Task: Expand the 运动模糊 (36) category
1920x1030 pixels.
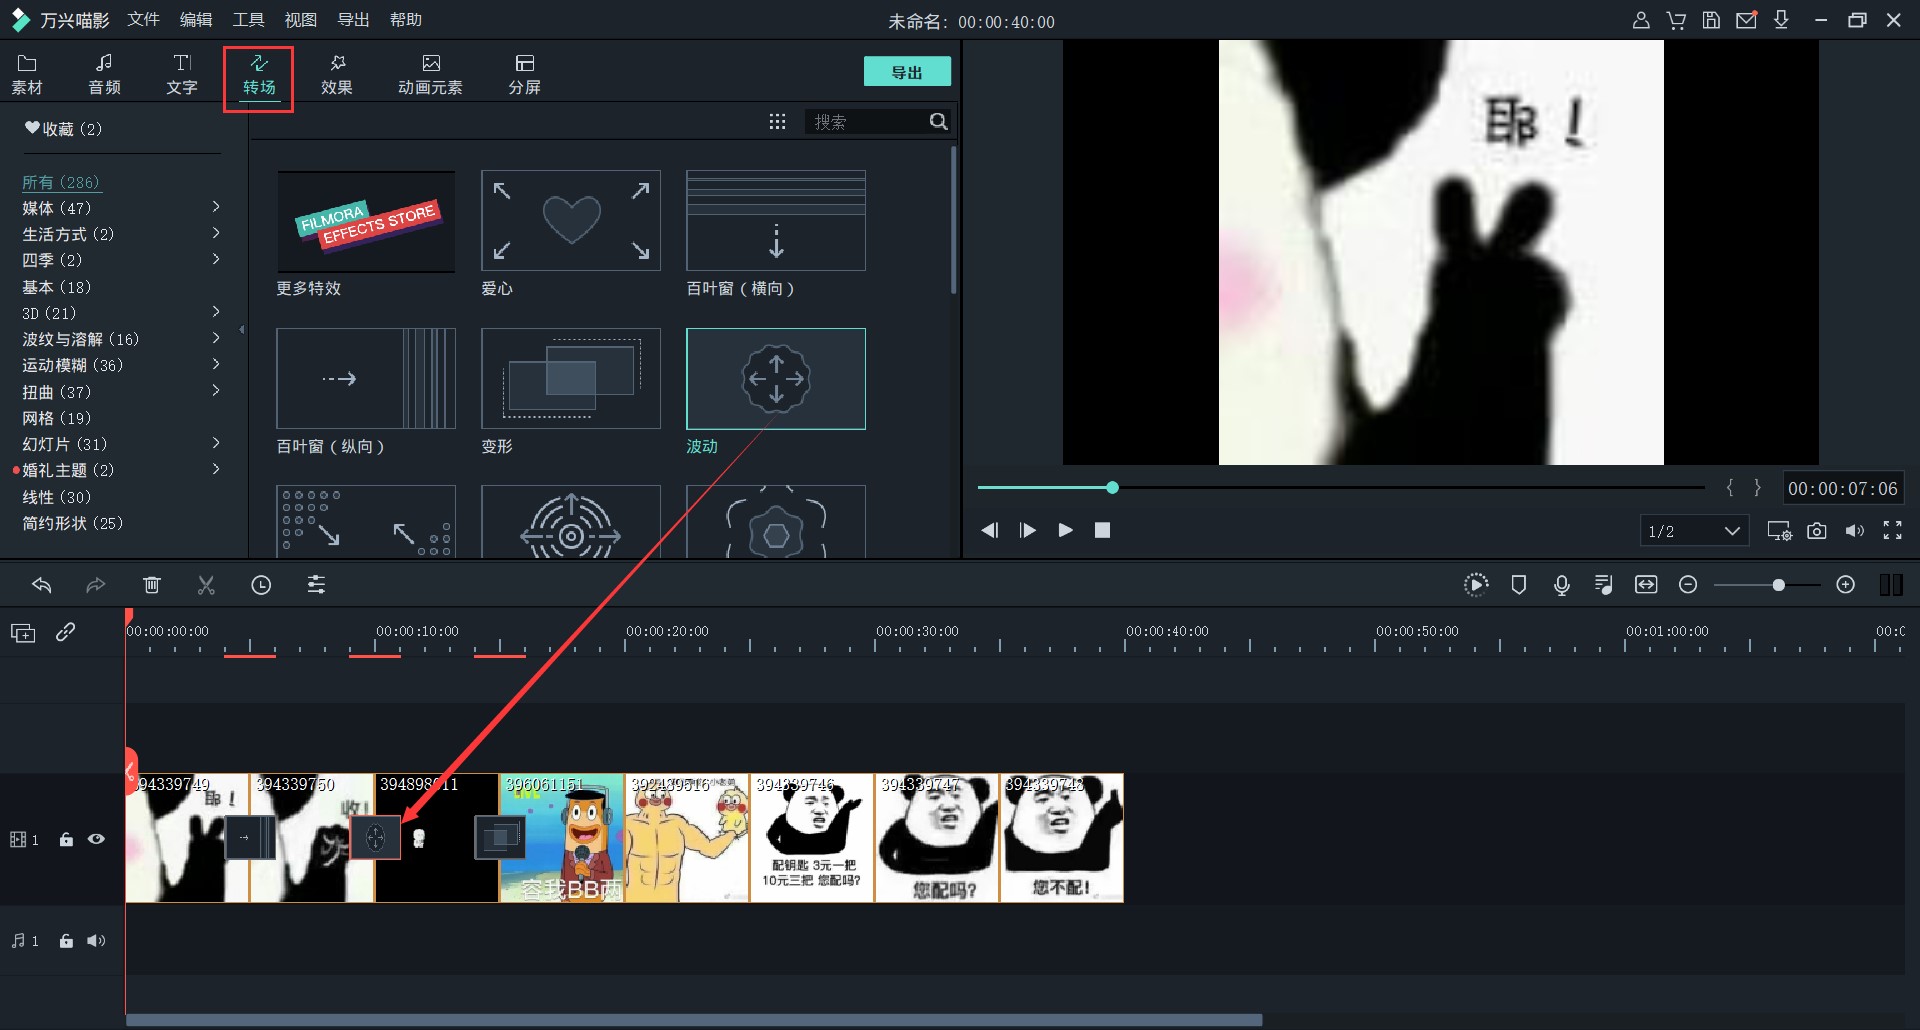Action: (216, 364)
